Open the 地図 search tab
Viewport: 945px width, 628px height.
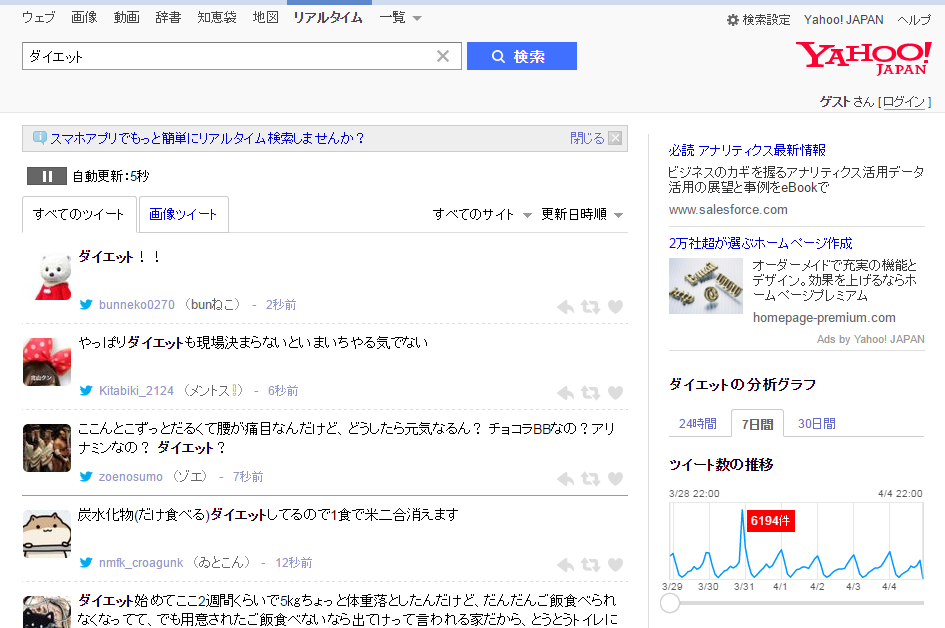[x=266, y=17]
